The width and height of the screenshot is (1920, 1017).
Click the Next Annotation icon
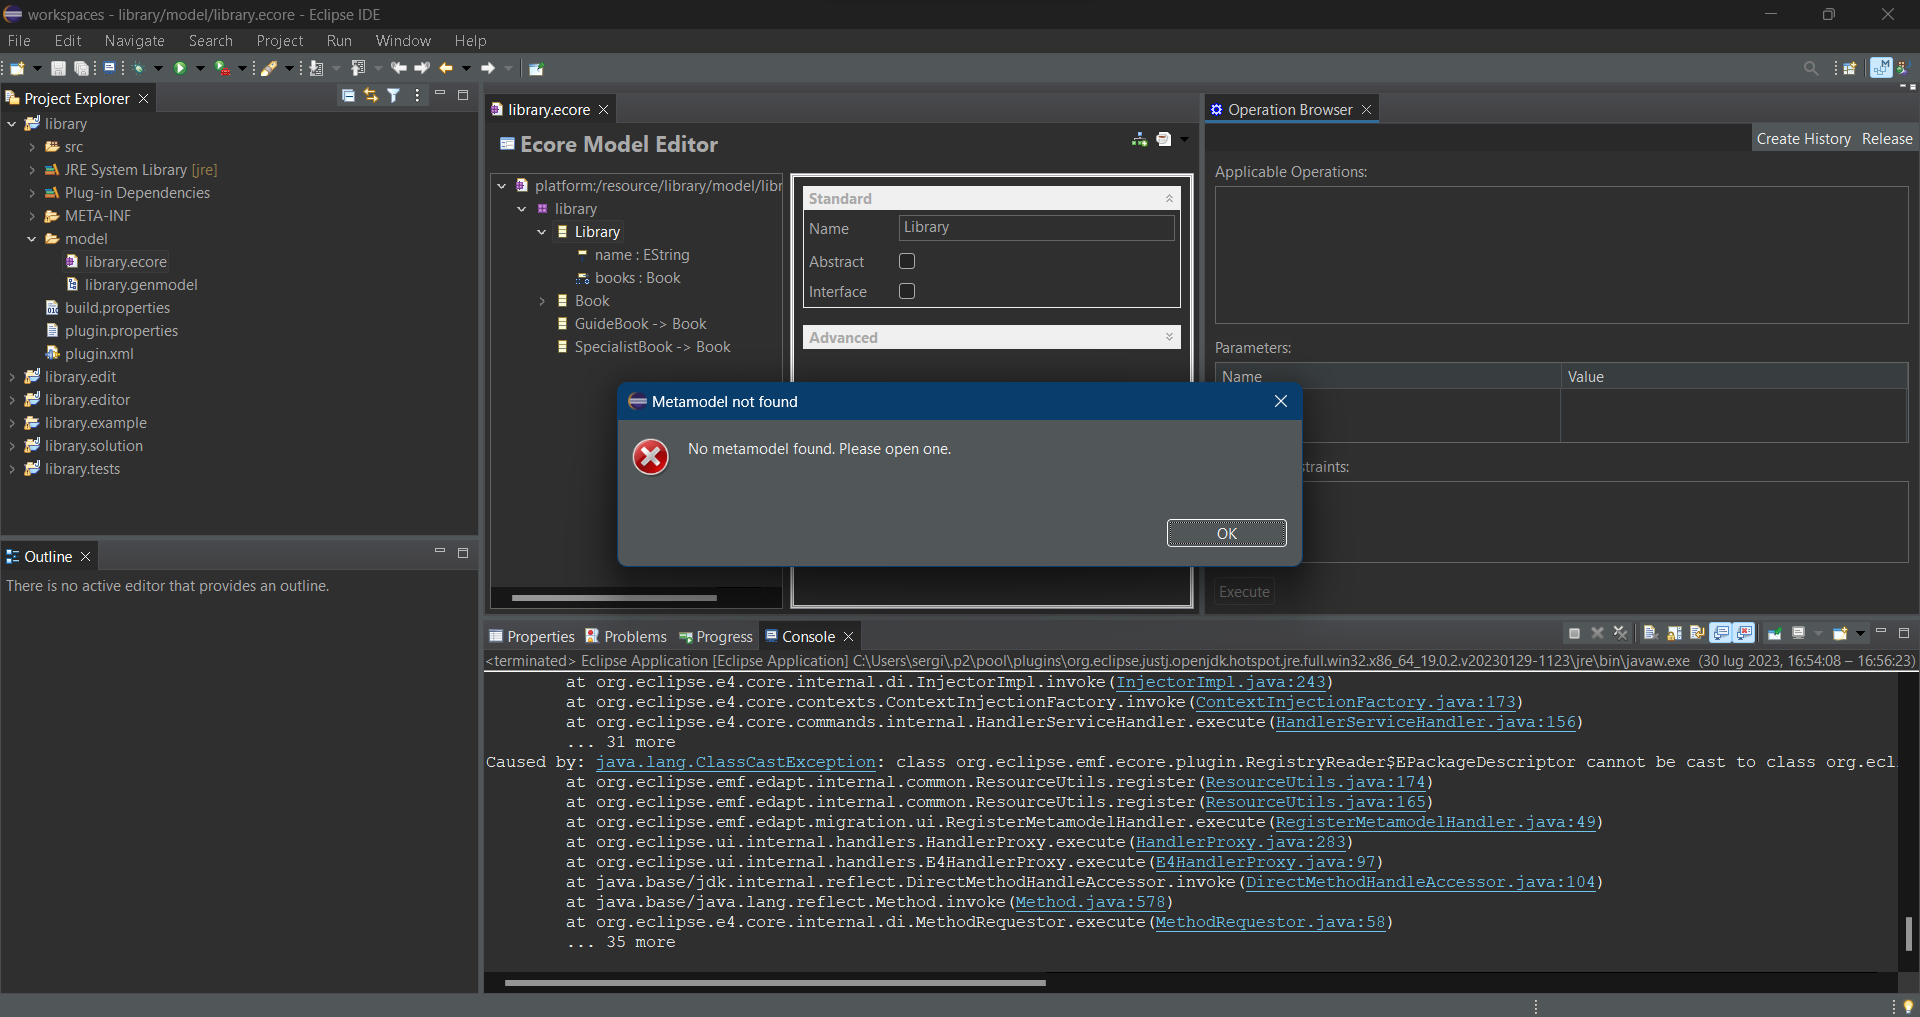click(316, 68)
